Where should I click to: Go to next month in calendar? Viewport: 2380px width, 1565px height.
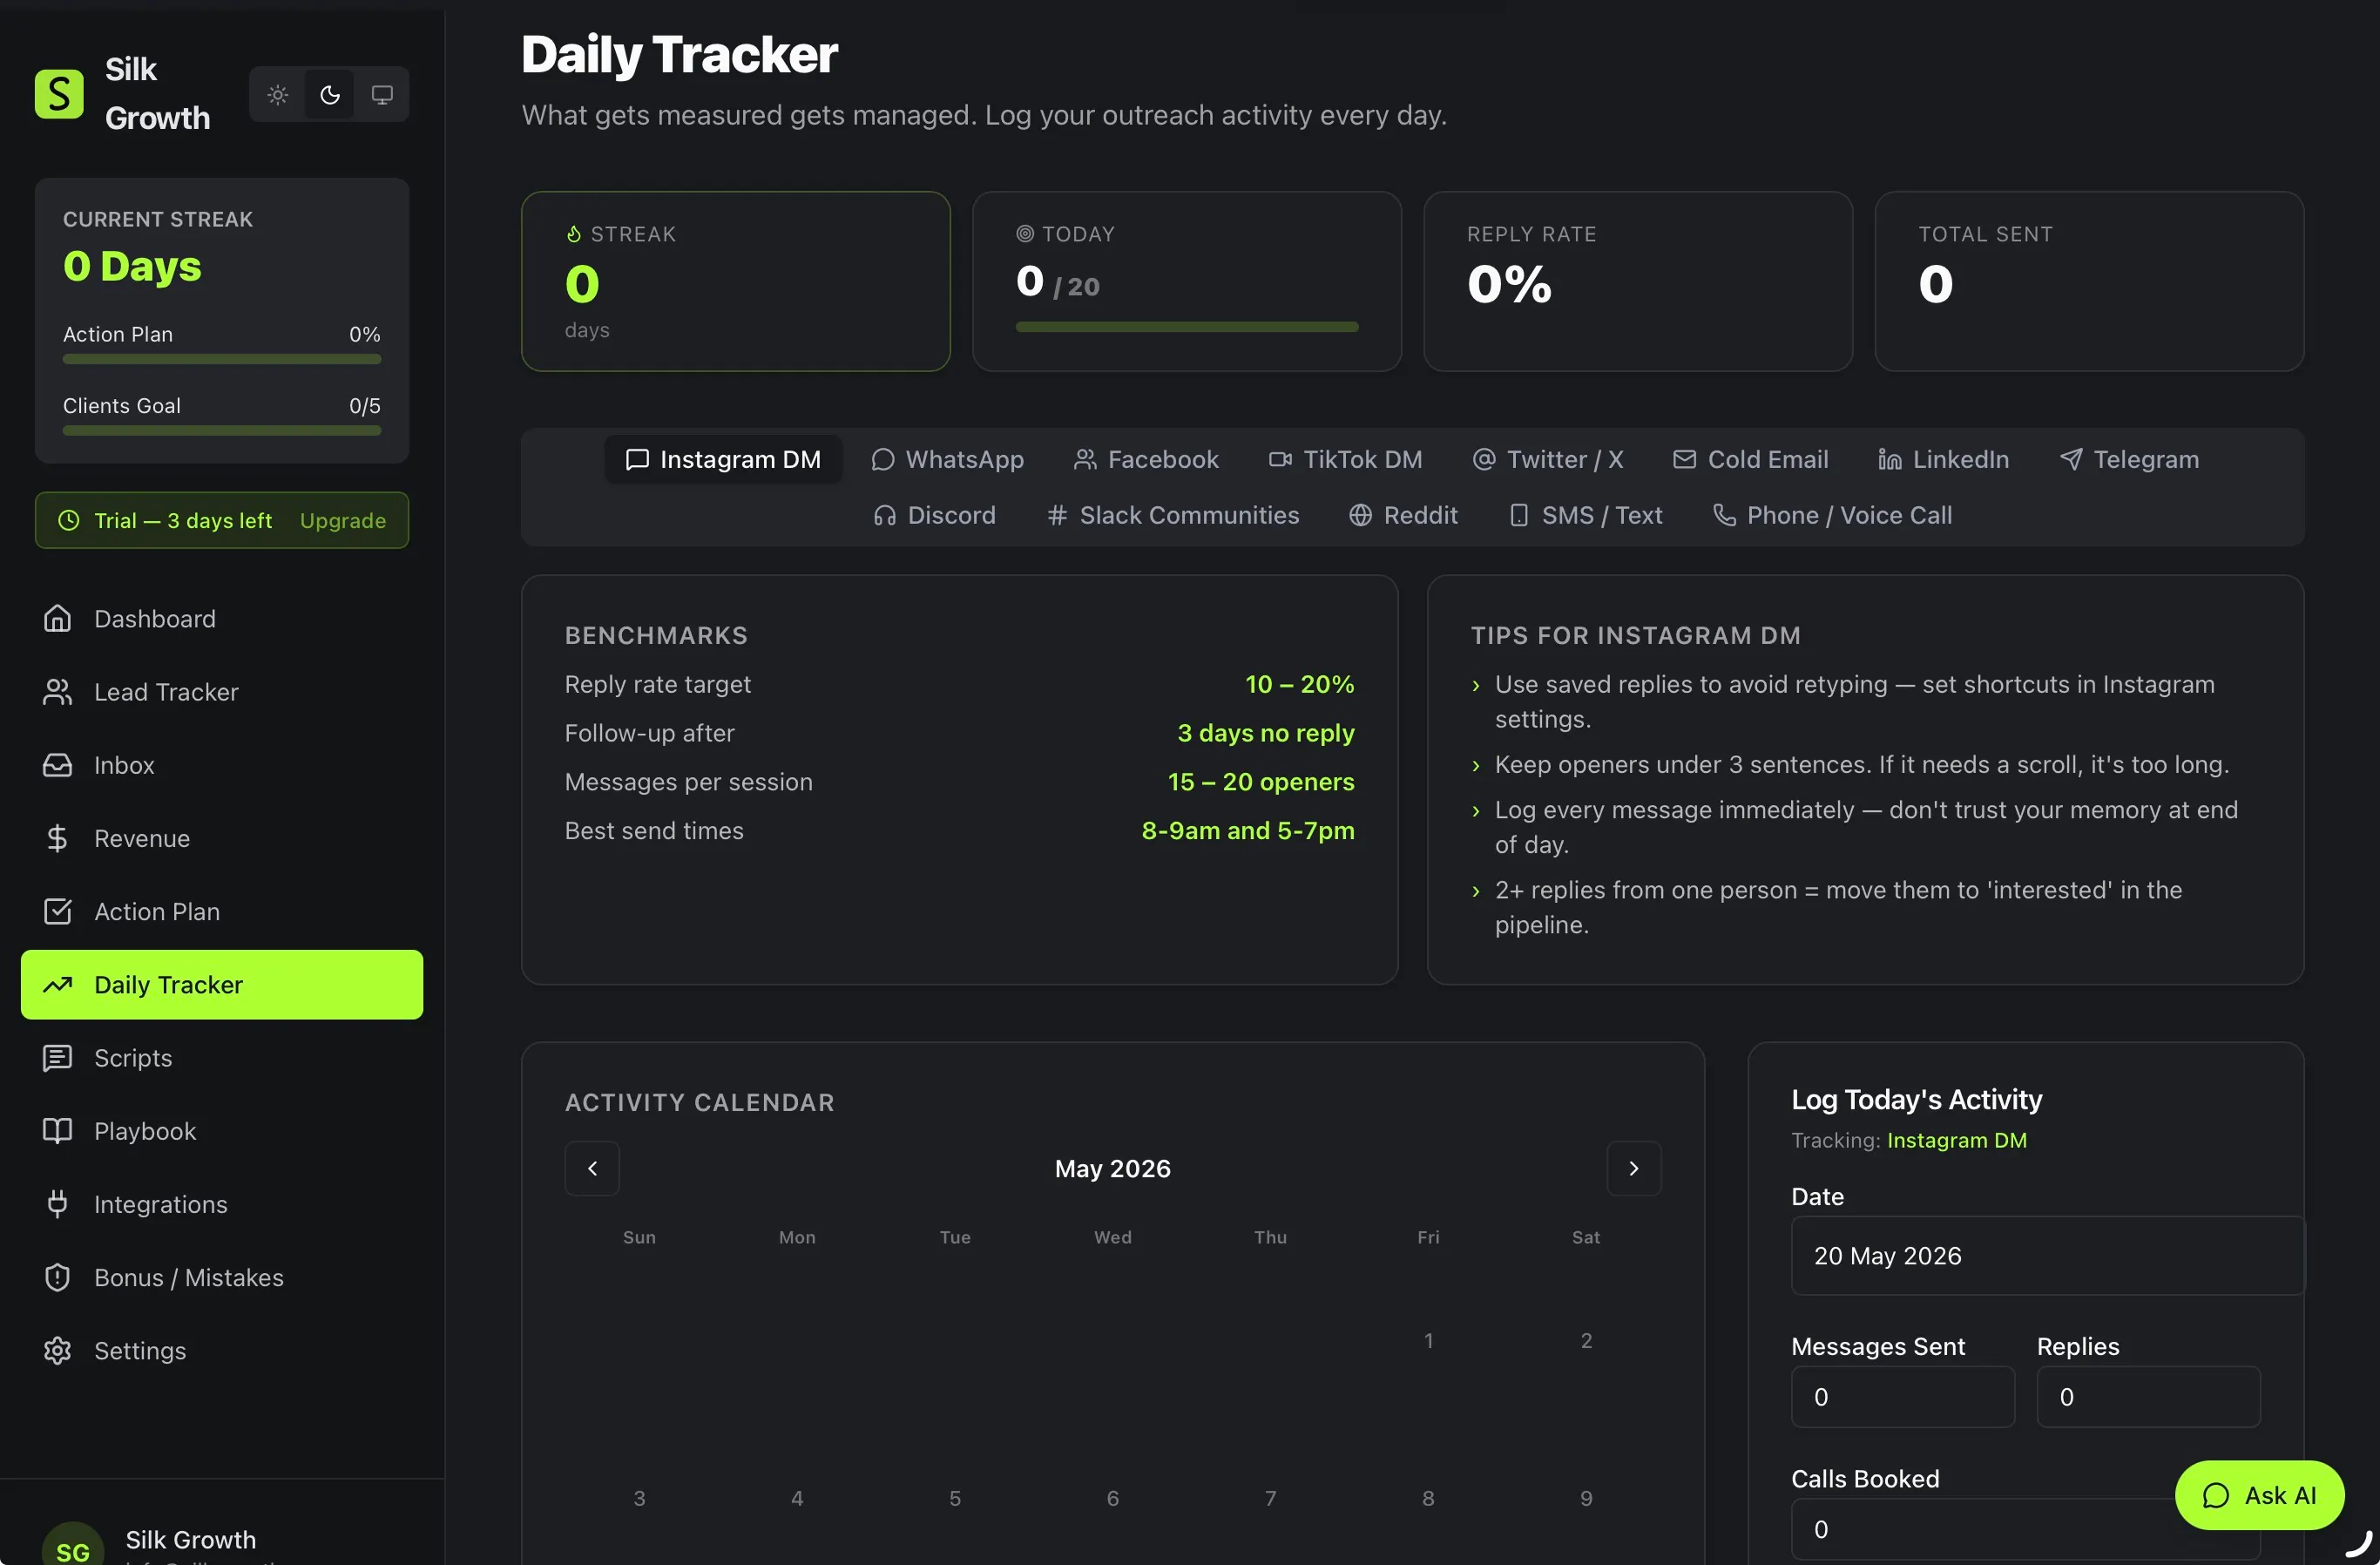(x=1634, y=1168)
